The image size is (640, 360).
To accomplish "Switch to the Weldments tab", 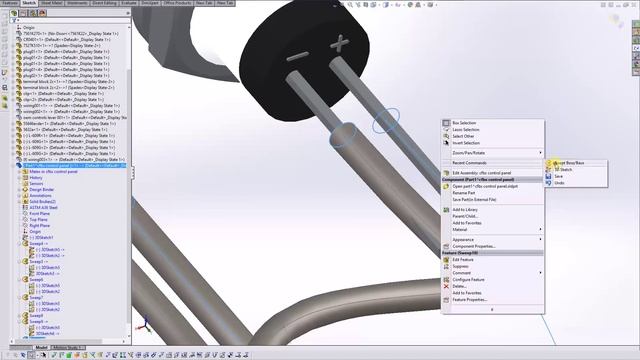I will [77, 3].
